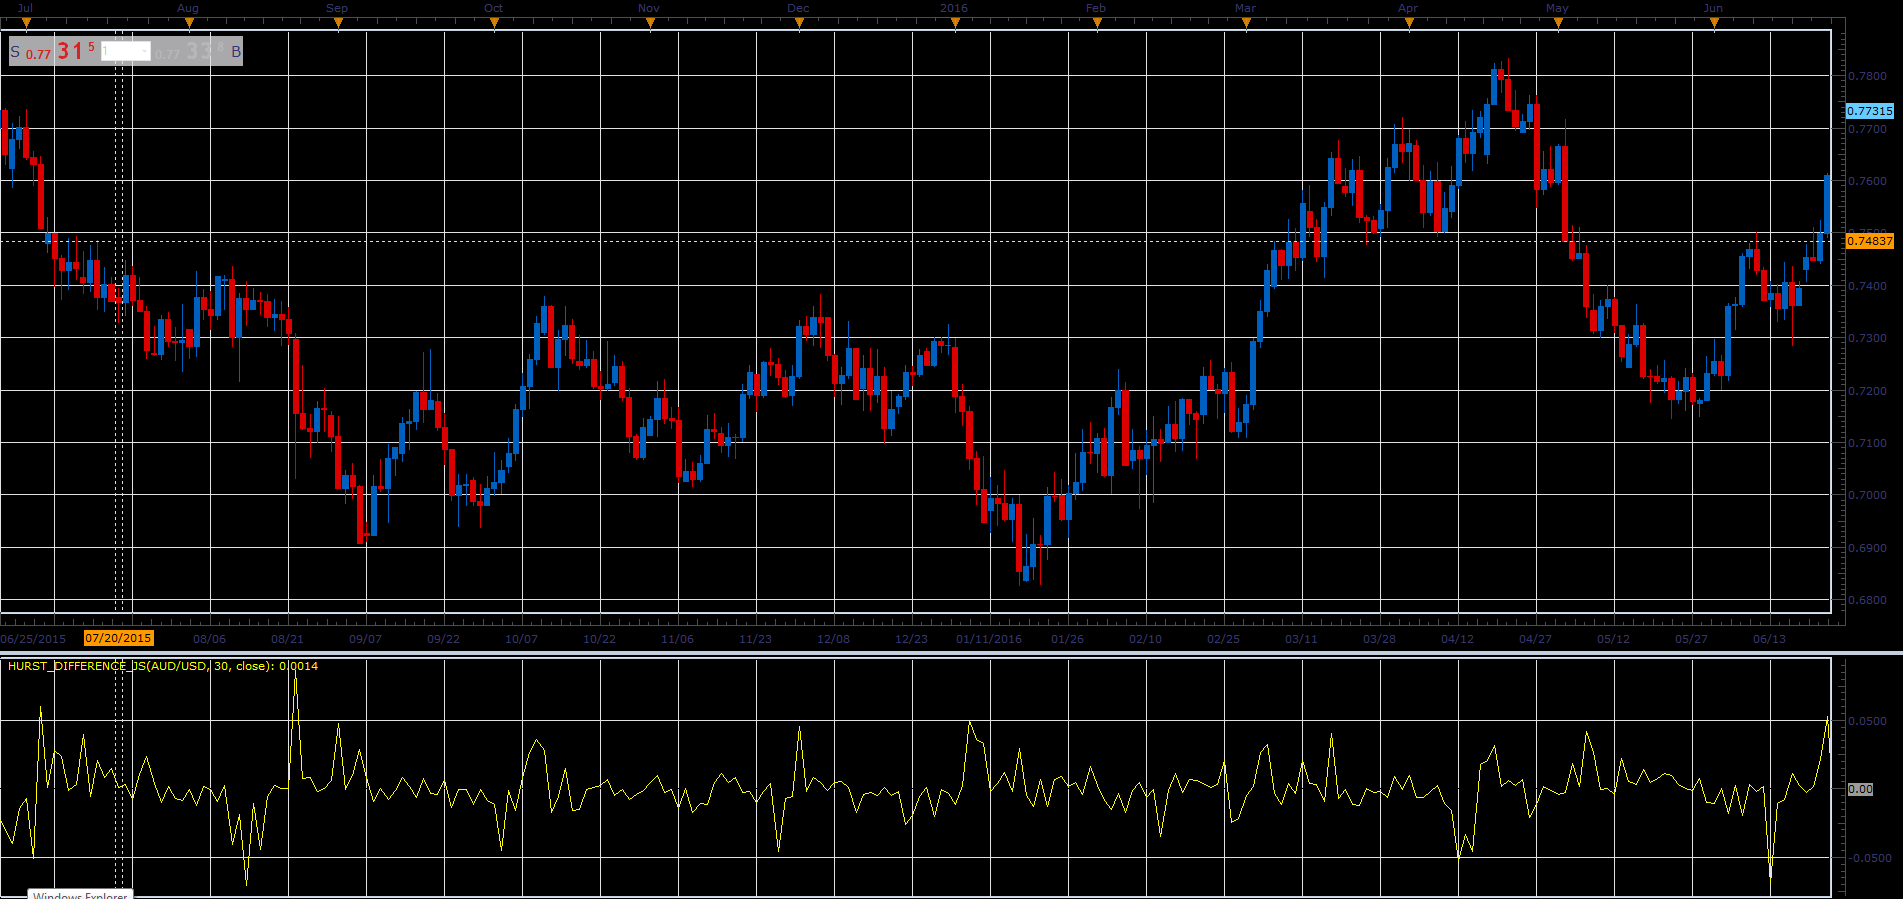Screen dimensions: 1903x899
Task: Click the blue 0.77315 current price tag
Action: [1869, 111]
